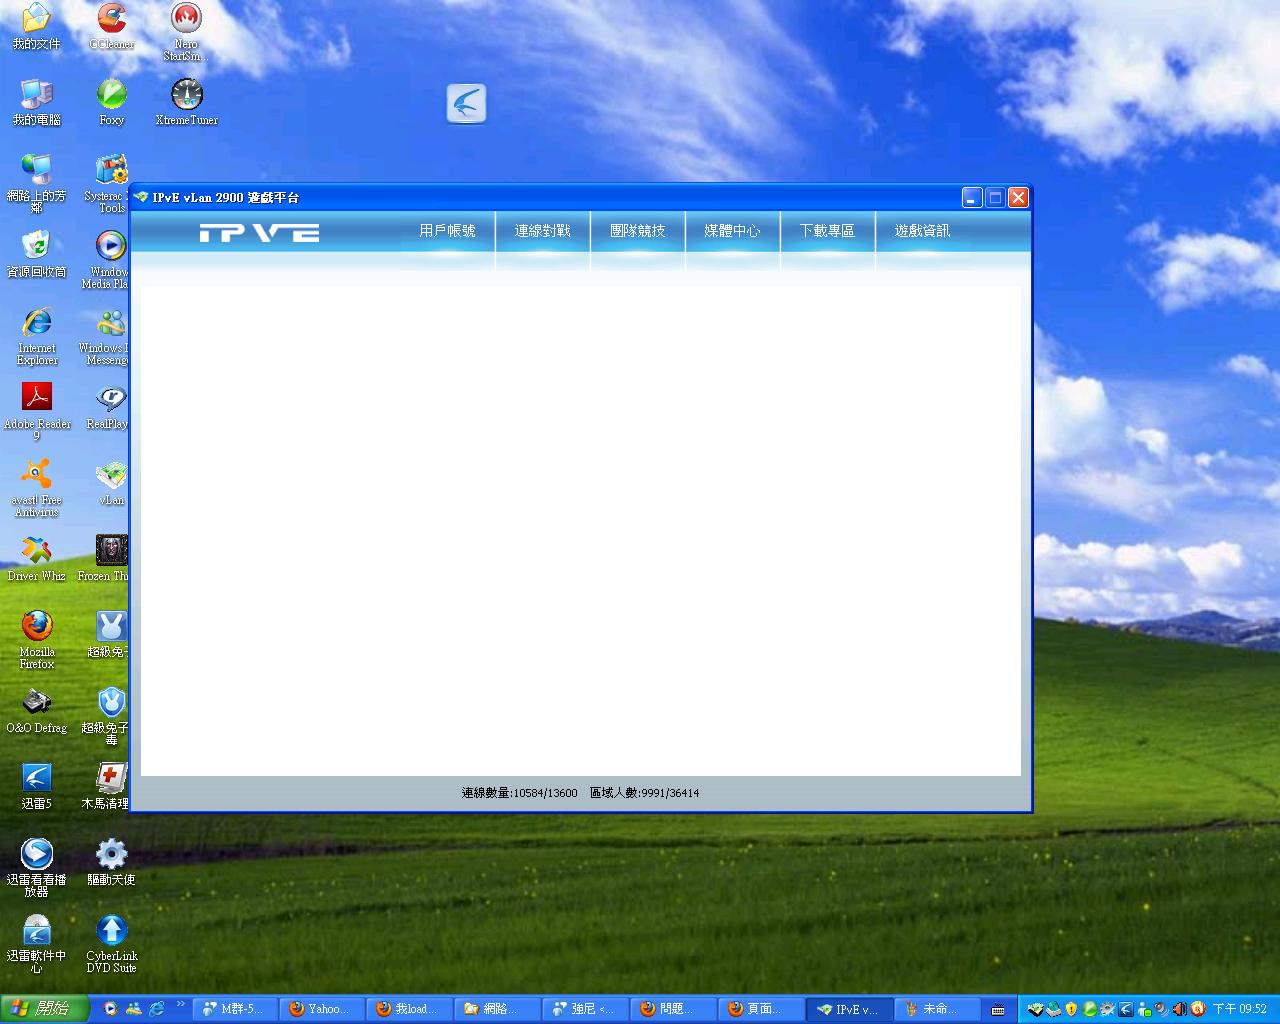Open the Systerac Tools desktop shortcut
The width and height of the screenshot is (1280, 1024).
(x=109, y=184)
